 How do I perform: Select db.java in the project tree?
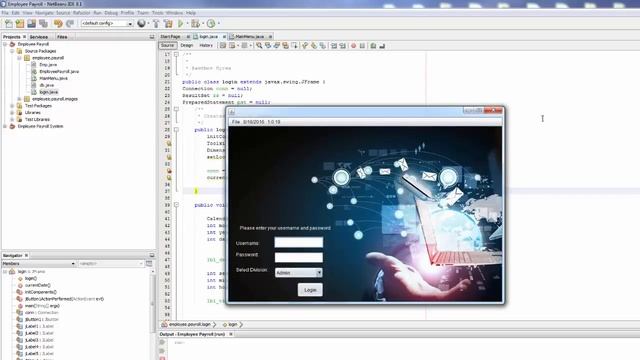[47, 85]
